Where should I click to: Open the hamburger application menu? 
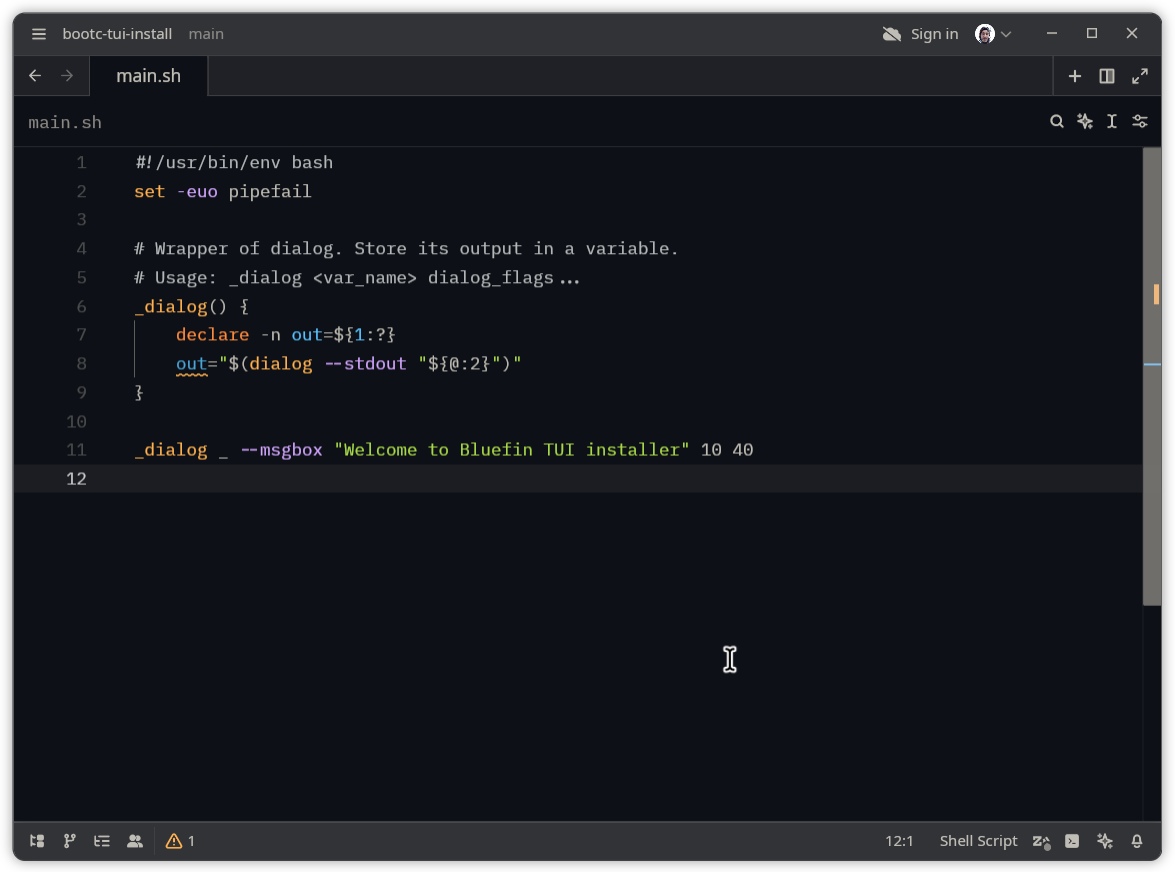tap(39, 34)
